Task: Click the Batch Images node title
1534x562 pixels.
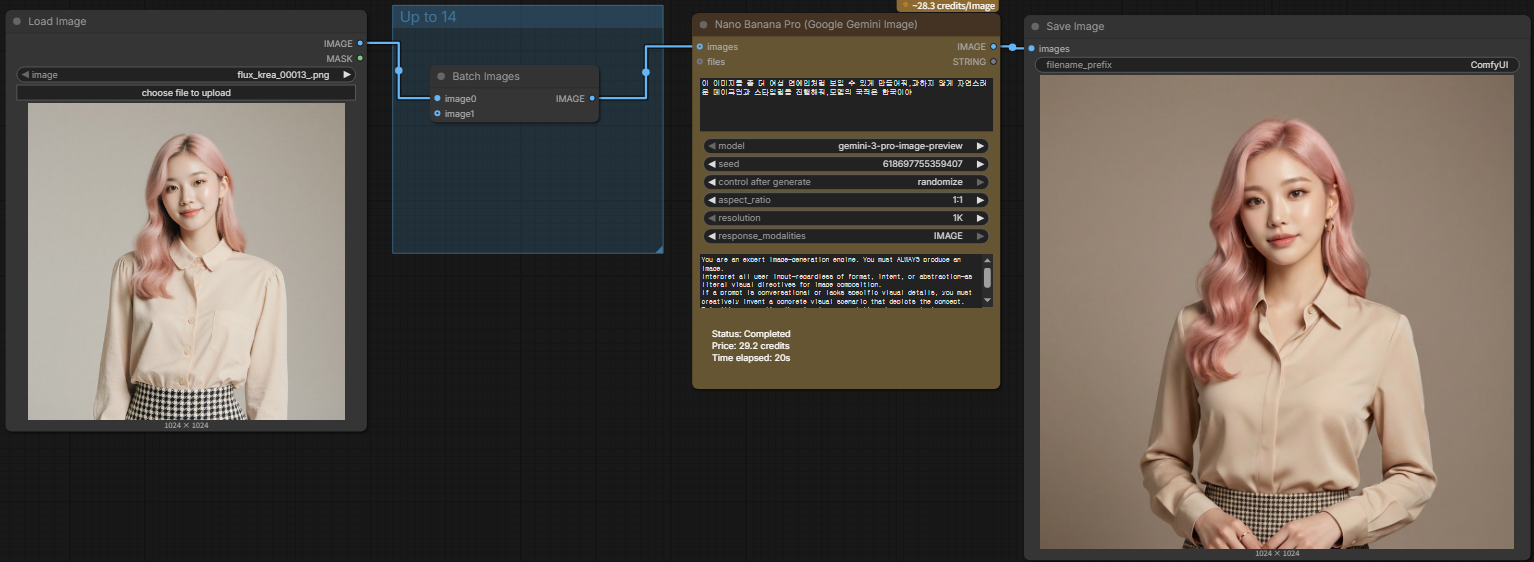Action: pos(486,76)
